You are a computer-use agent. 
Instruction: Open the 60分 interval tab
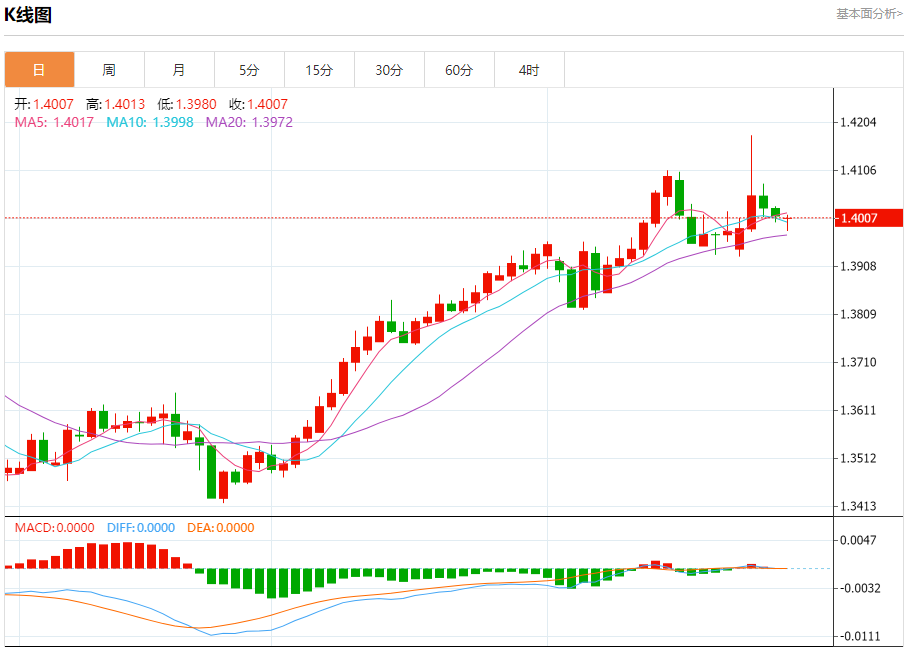coord(460,70)
